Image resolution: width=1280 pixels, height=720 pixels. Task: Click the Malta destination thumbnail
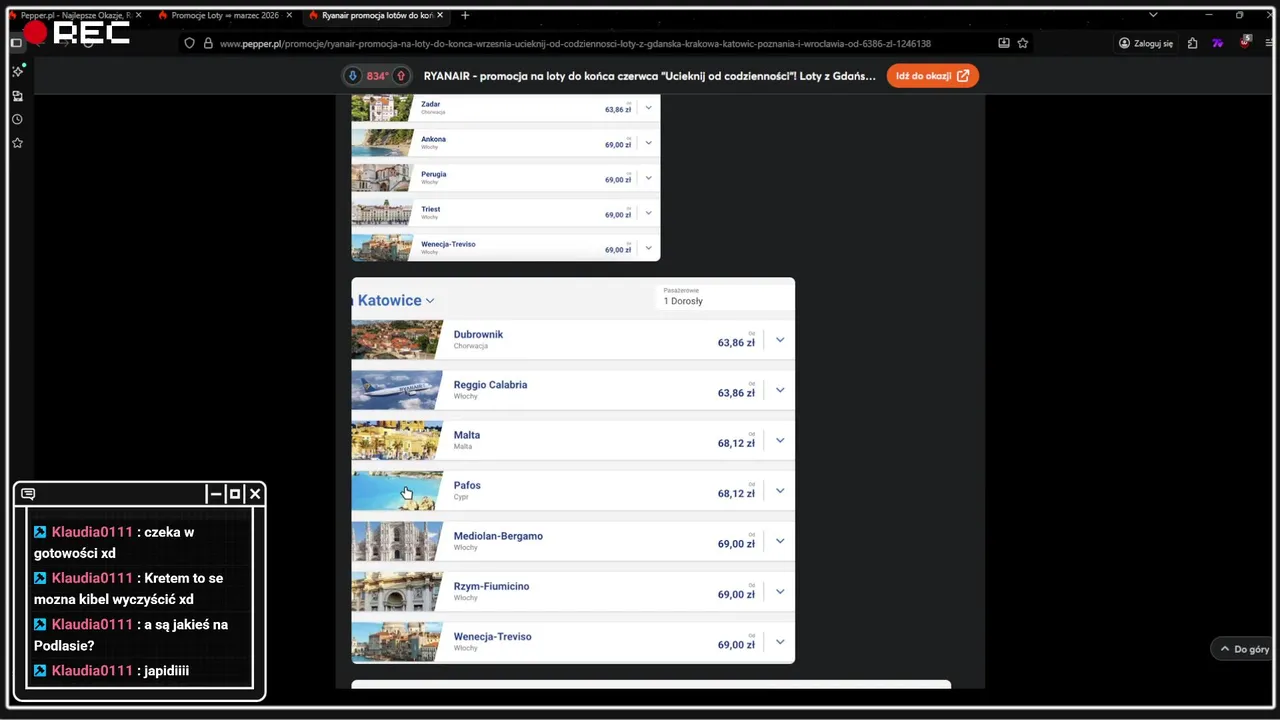coord(397,441)
